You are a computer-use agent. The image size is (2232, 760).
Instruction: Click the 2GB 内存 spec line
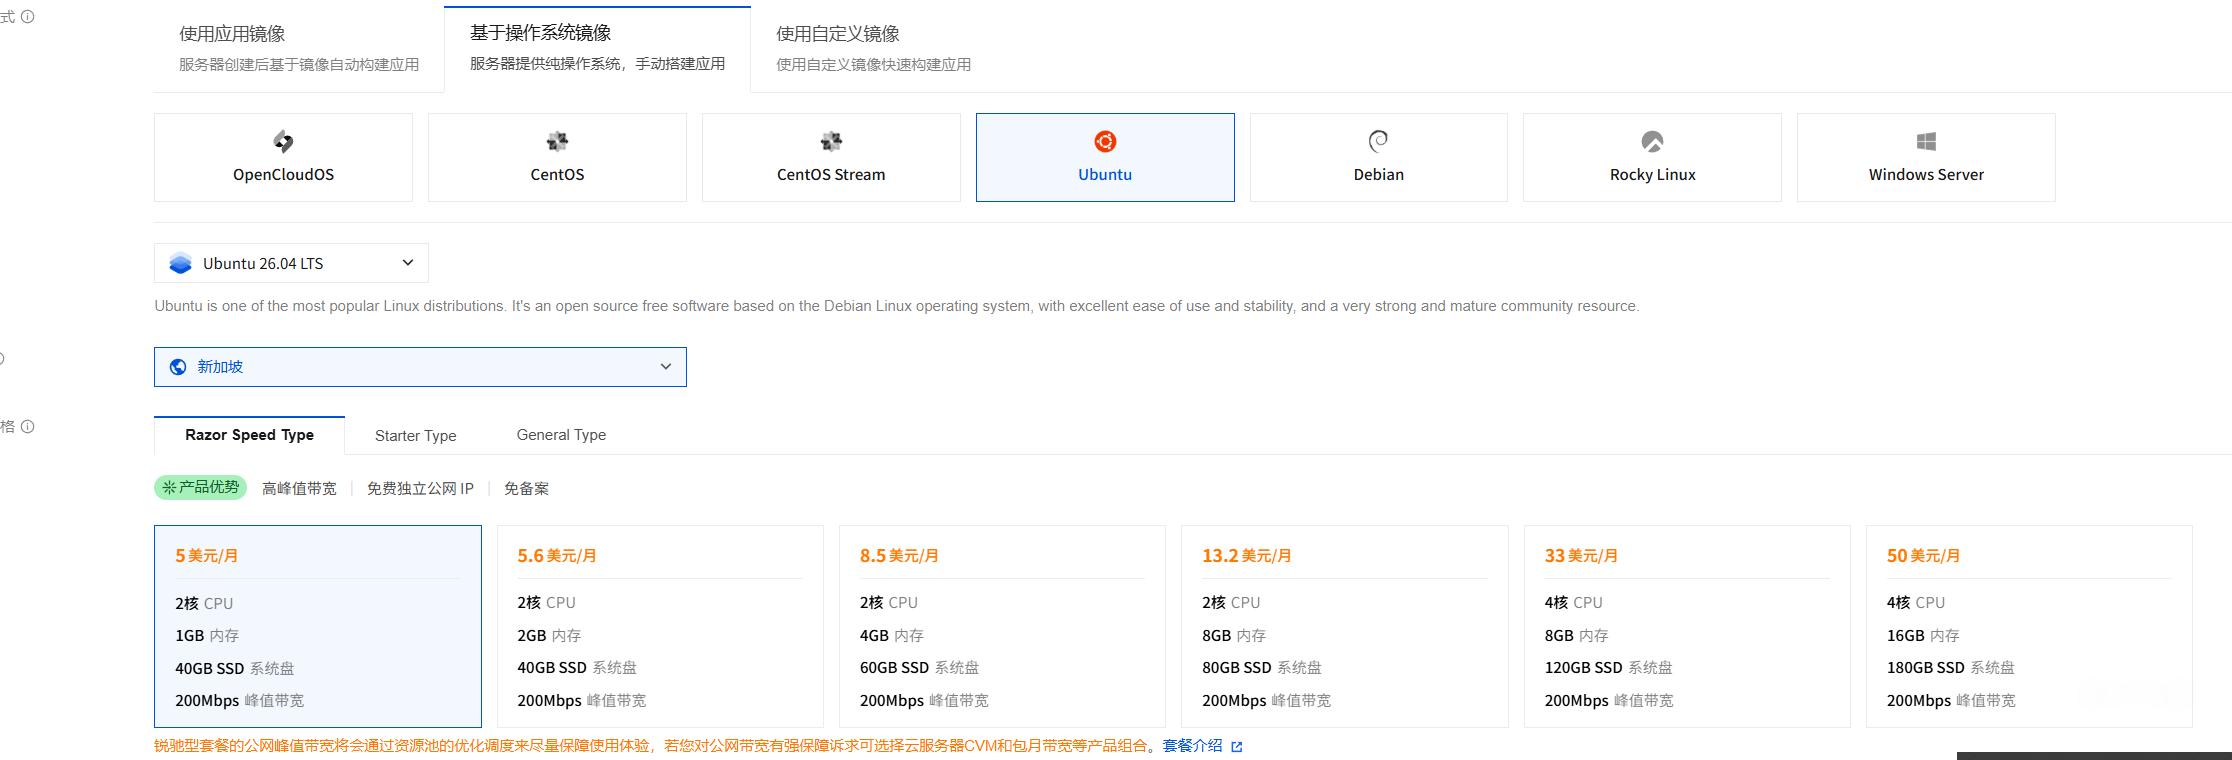coord(549,636)
